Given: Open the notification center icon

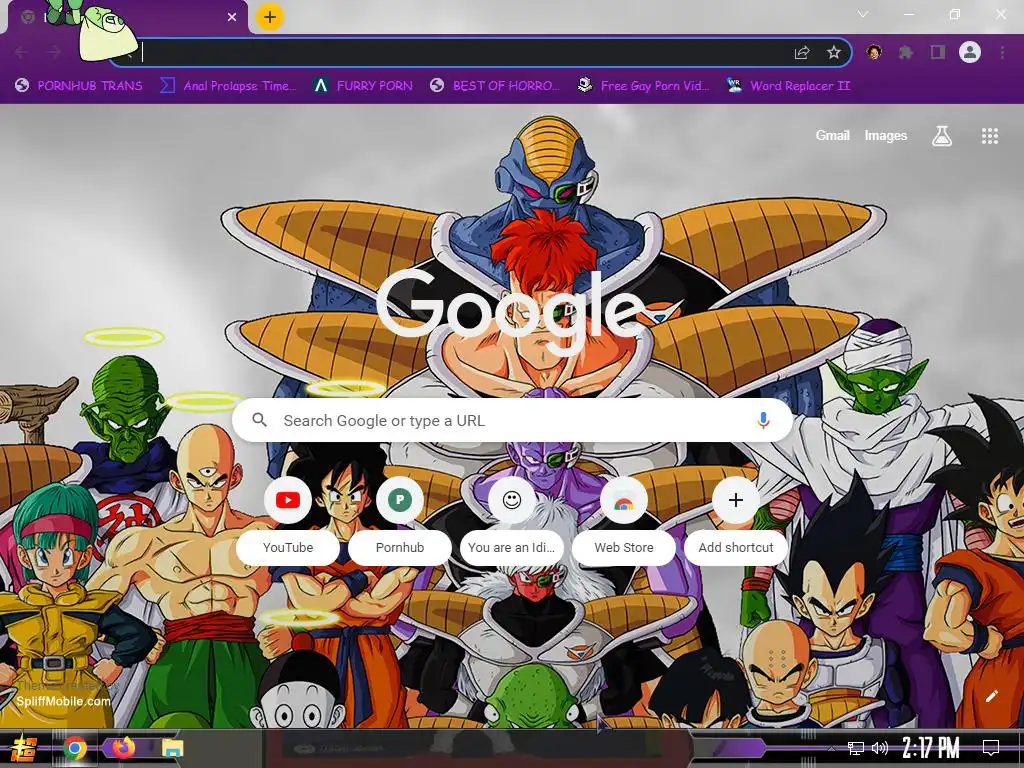Looking at the screenshot, I should (x=991, y=748).
